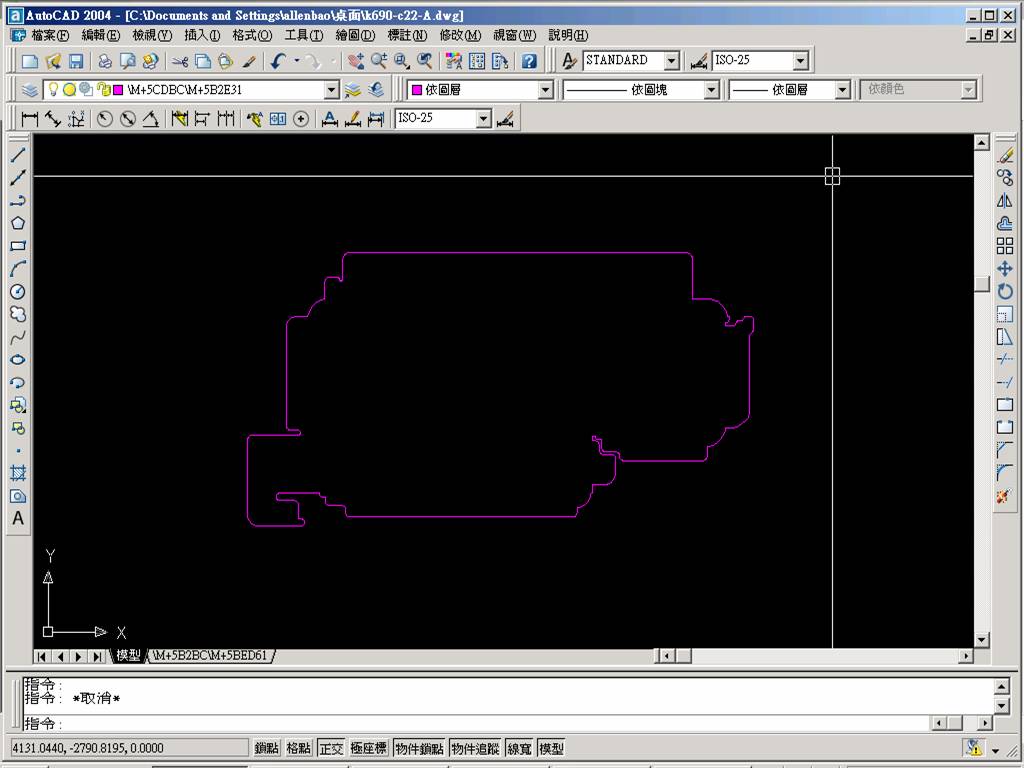This screenshot has width=1024, height=768.
Task: Toggle the 線寬 lineweight button
Action: [x=519, y=748]
